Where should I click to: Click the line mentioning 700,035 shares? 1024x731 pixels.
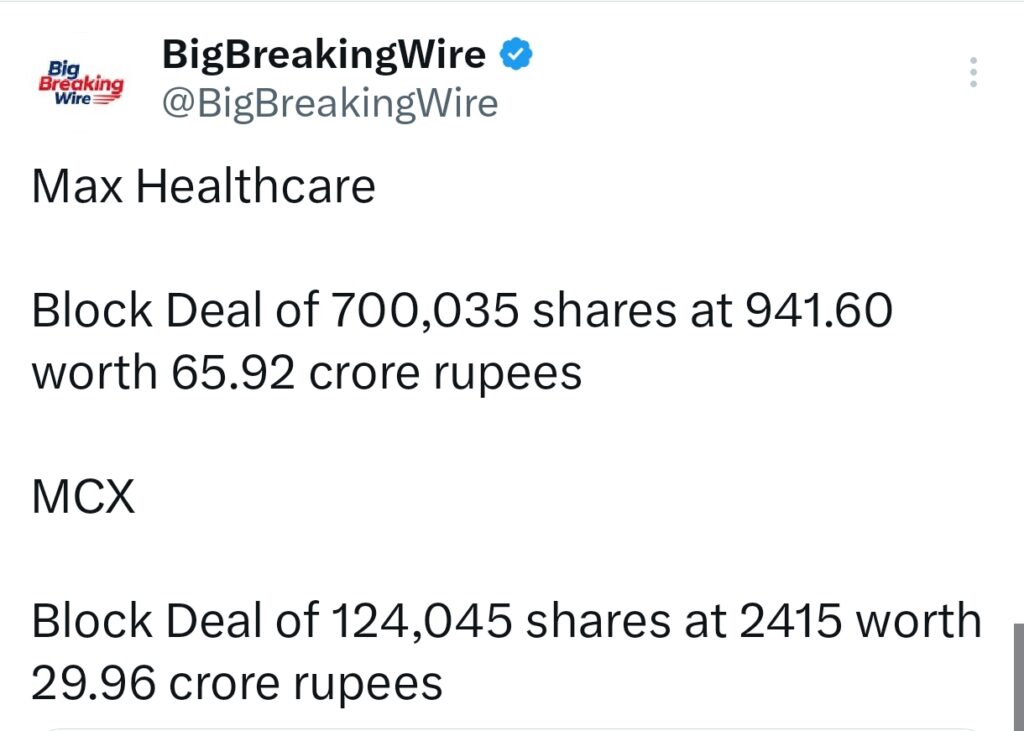point(460,310)
